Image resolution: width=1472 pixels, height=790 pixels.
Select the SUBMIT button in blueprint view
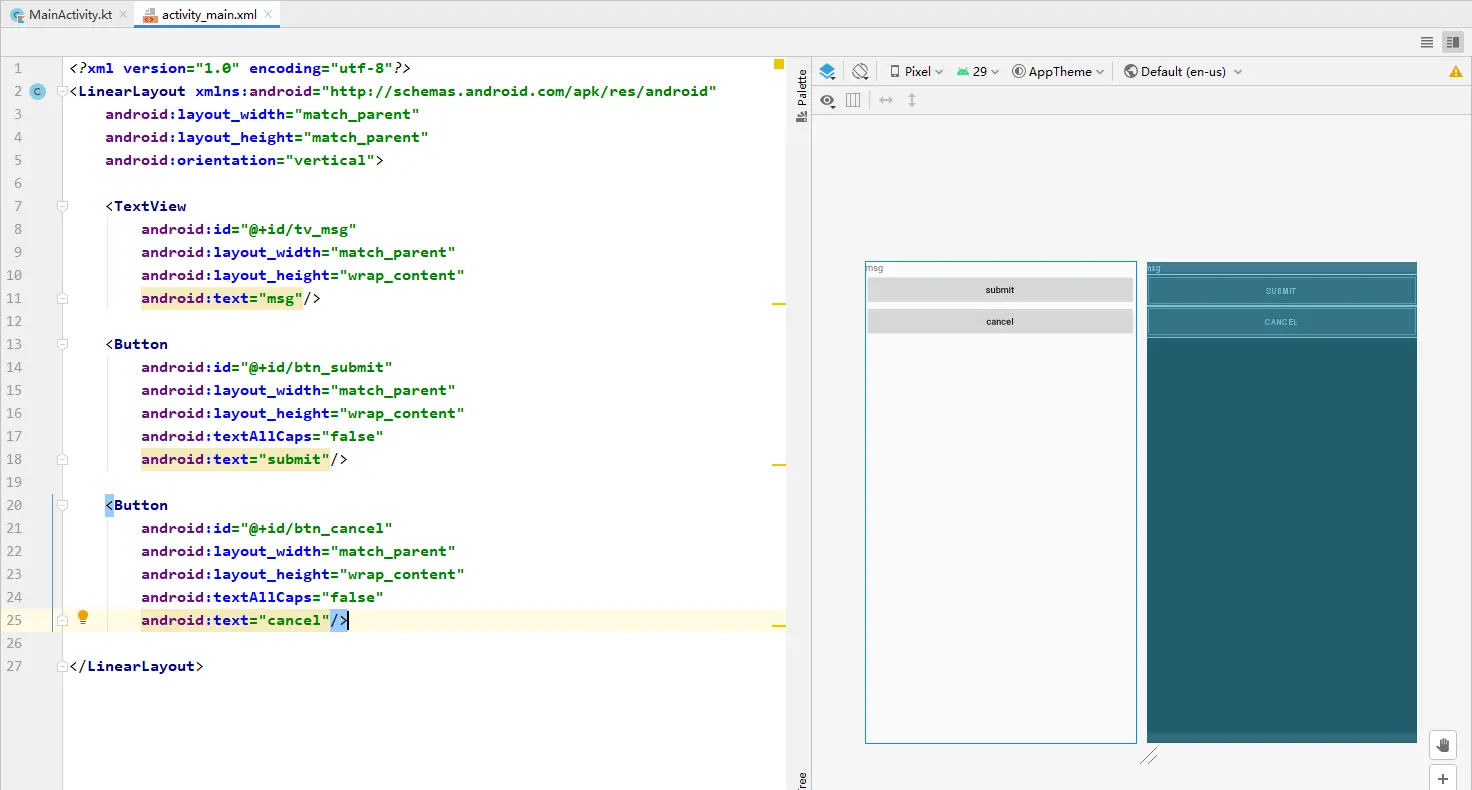(x=1281, y=291)
